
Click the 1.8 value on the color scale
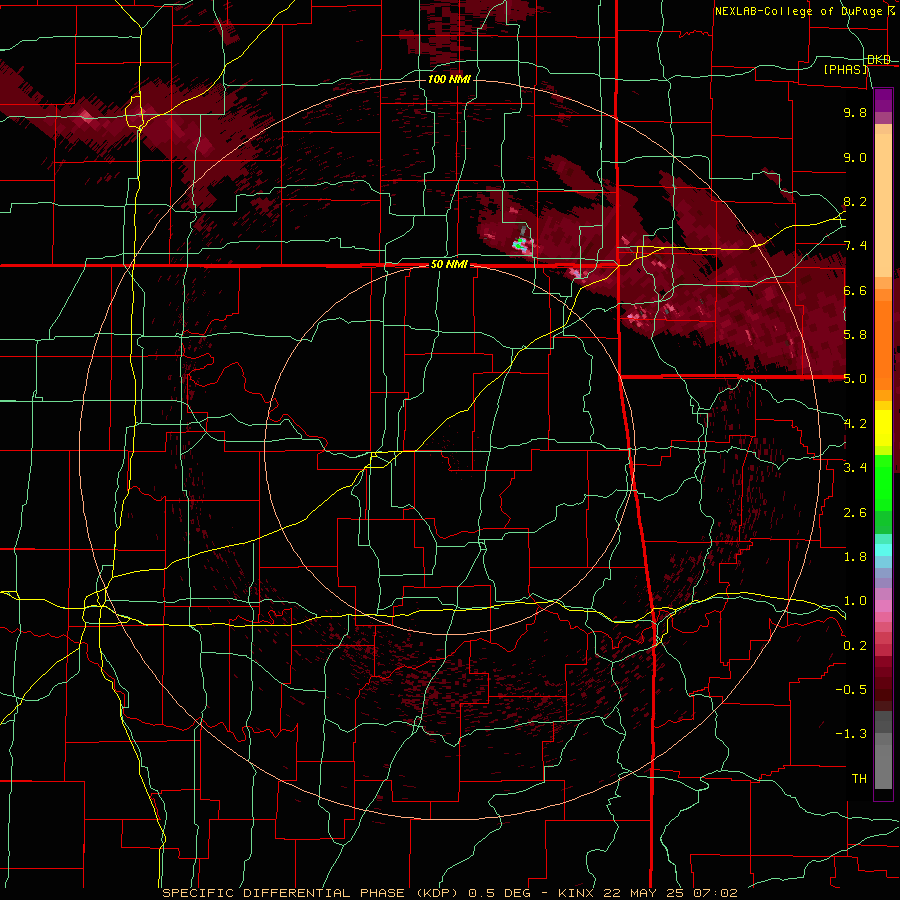855,557
